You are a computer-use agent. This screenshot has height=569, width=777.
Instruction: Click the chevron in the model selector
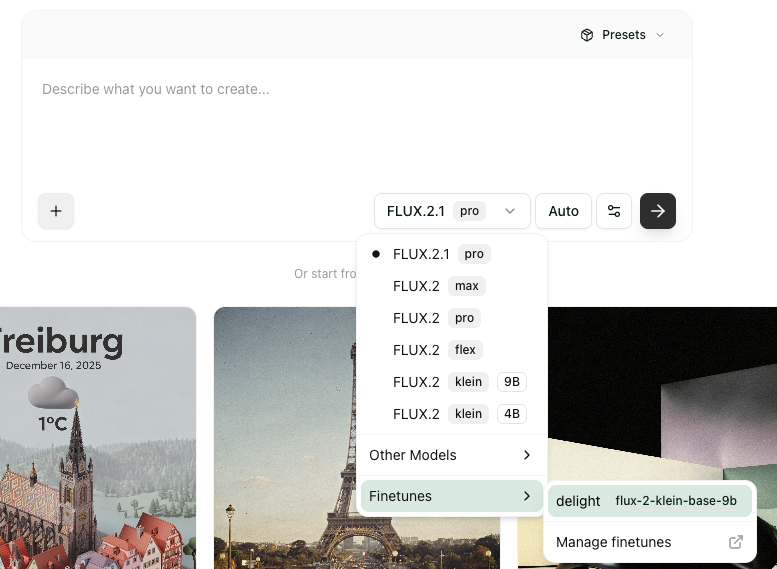pyautogui.click(x=510, y=211)
